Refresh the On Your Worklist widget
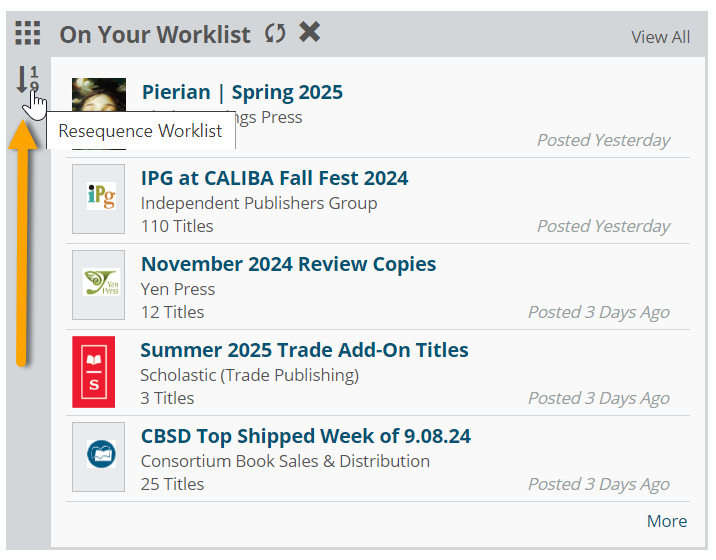The image size is (716, 560). 275,33
